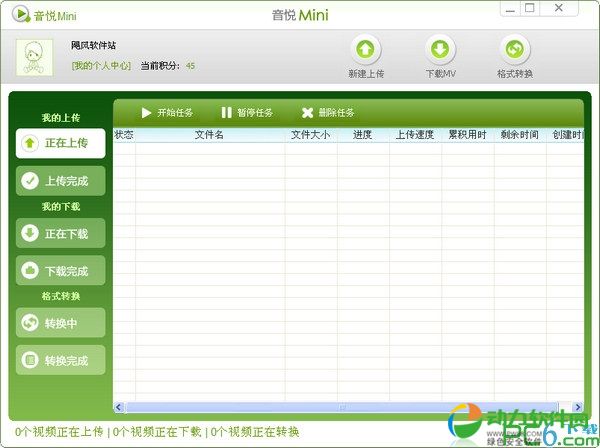Click the 新建上传 upload icon
The image size is (600, 448).
366,50
